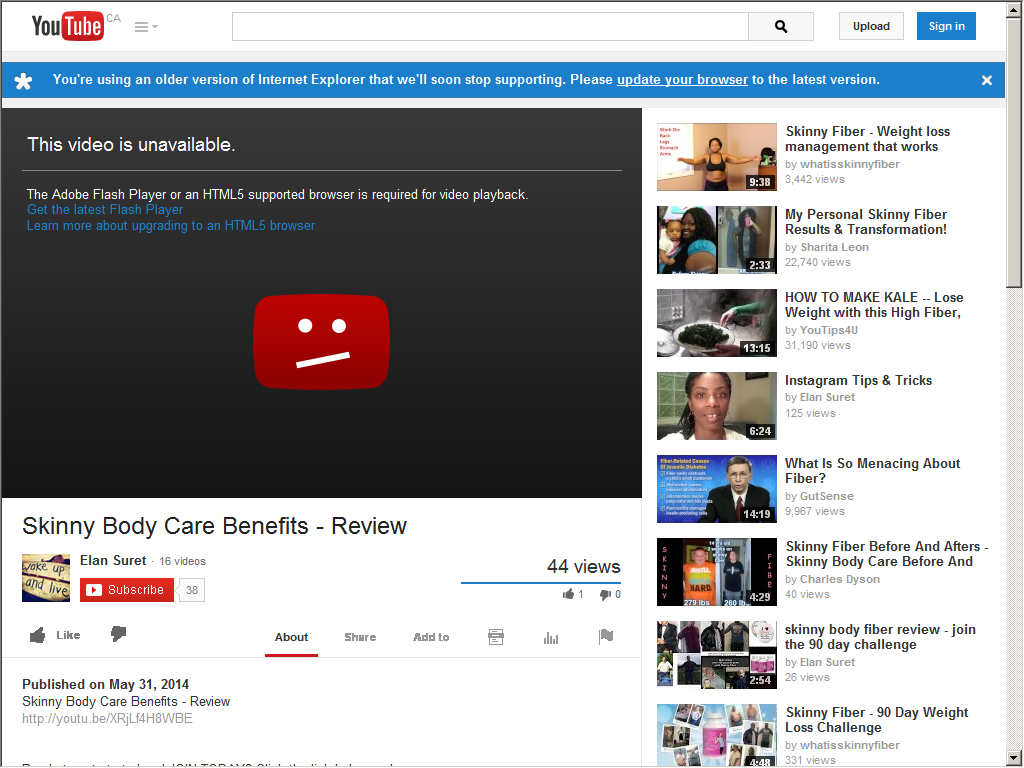Open 'Skinny Fiber - Weight loss management' title
The height and width of the screenshot is (768, 1024).
(867, 139)
